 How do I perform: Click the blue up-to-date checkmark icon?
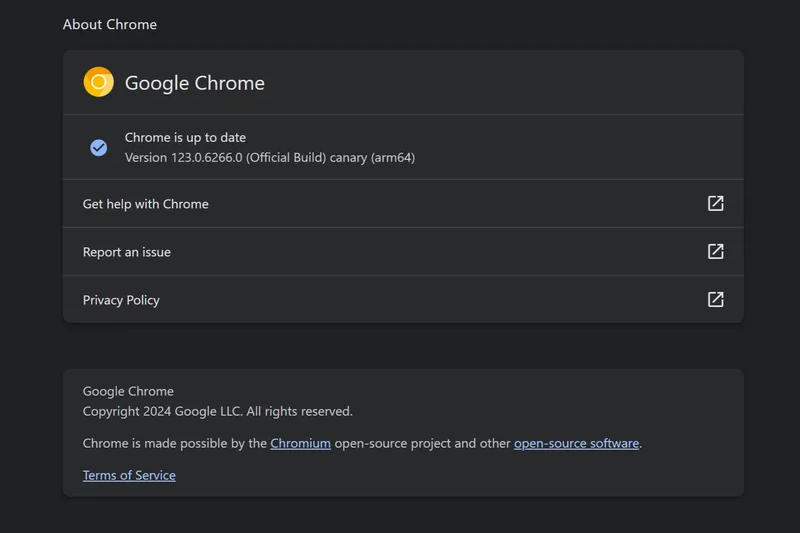99,147
